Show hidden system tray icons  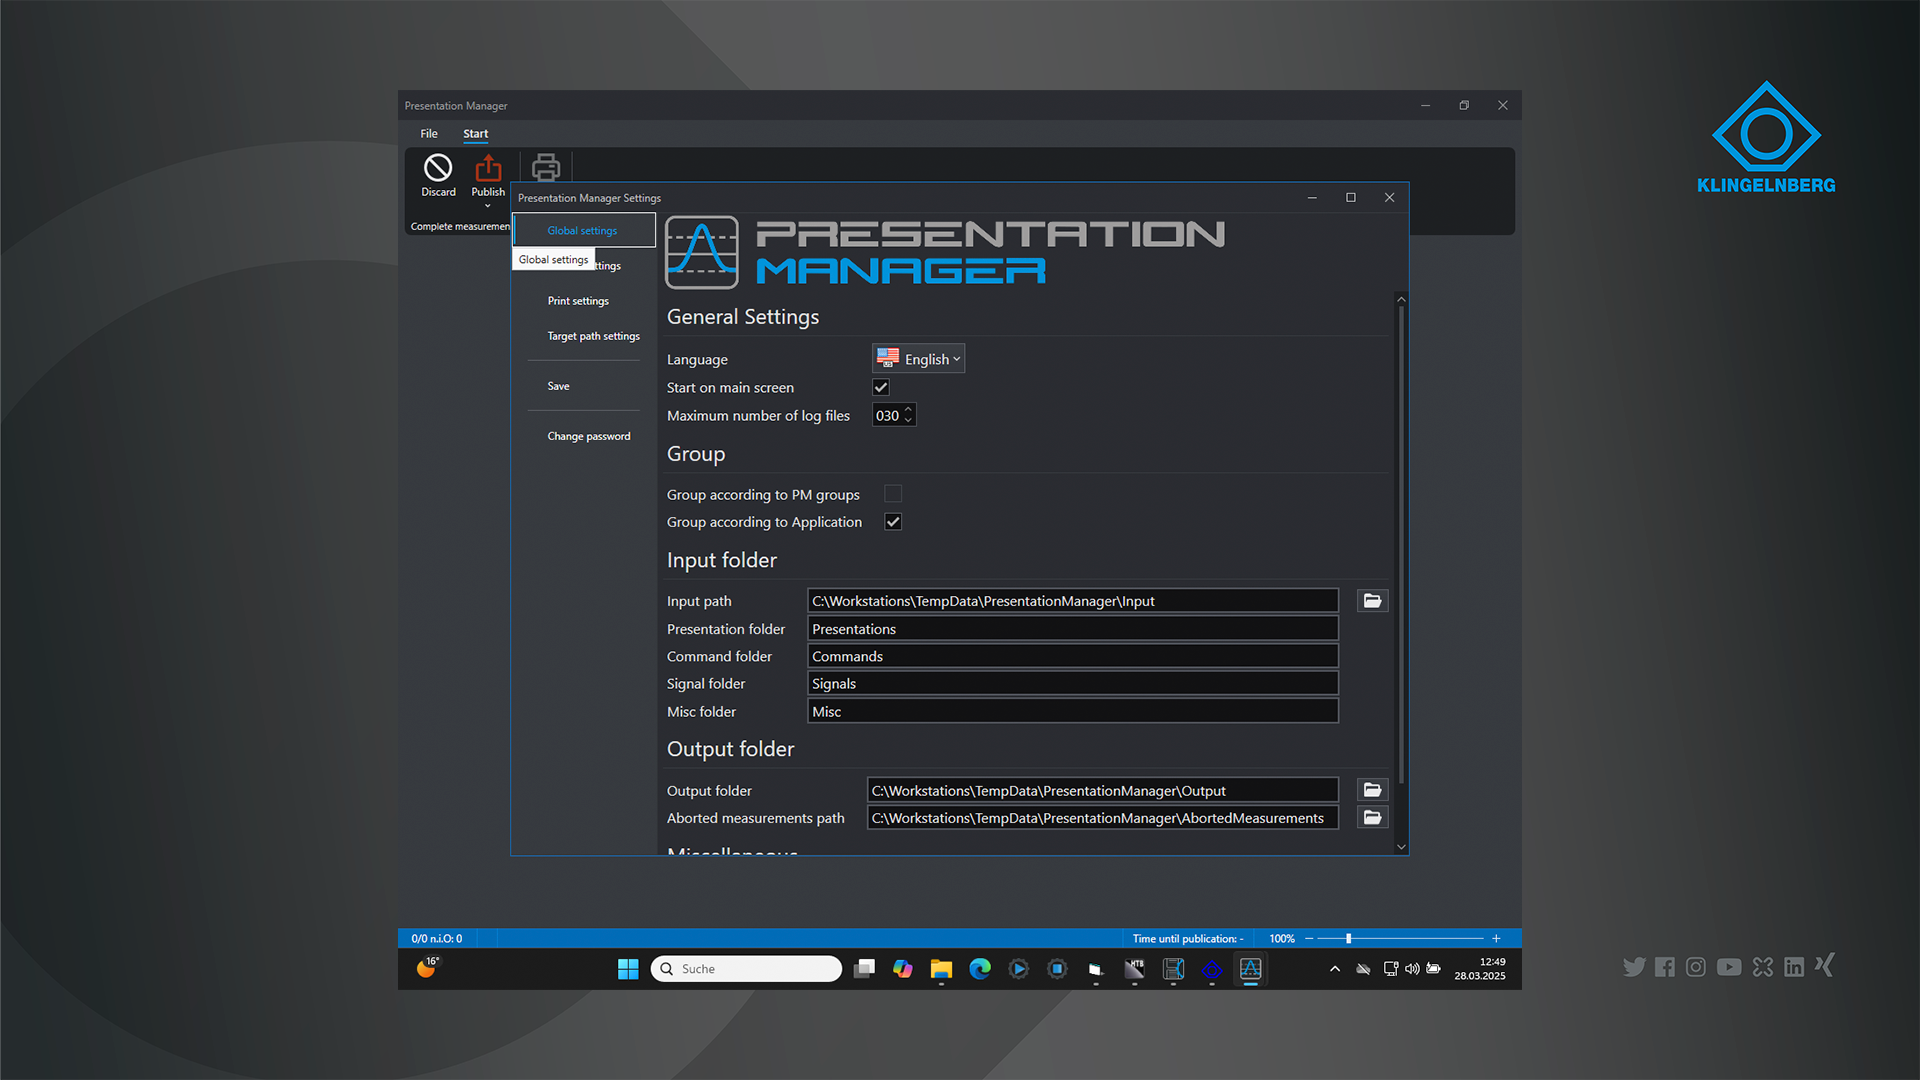coord(1335,969)
